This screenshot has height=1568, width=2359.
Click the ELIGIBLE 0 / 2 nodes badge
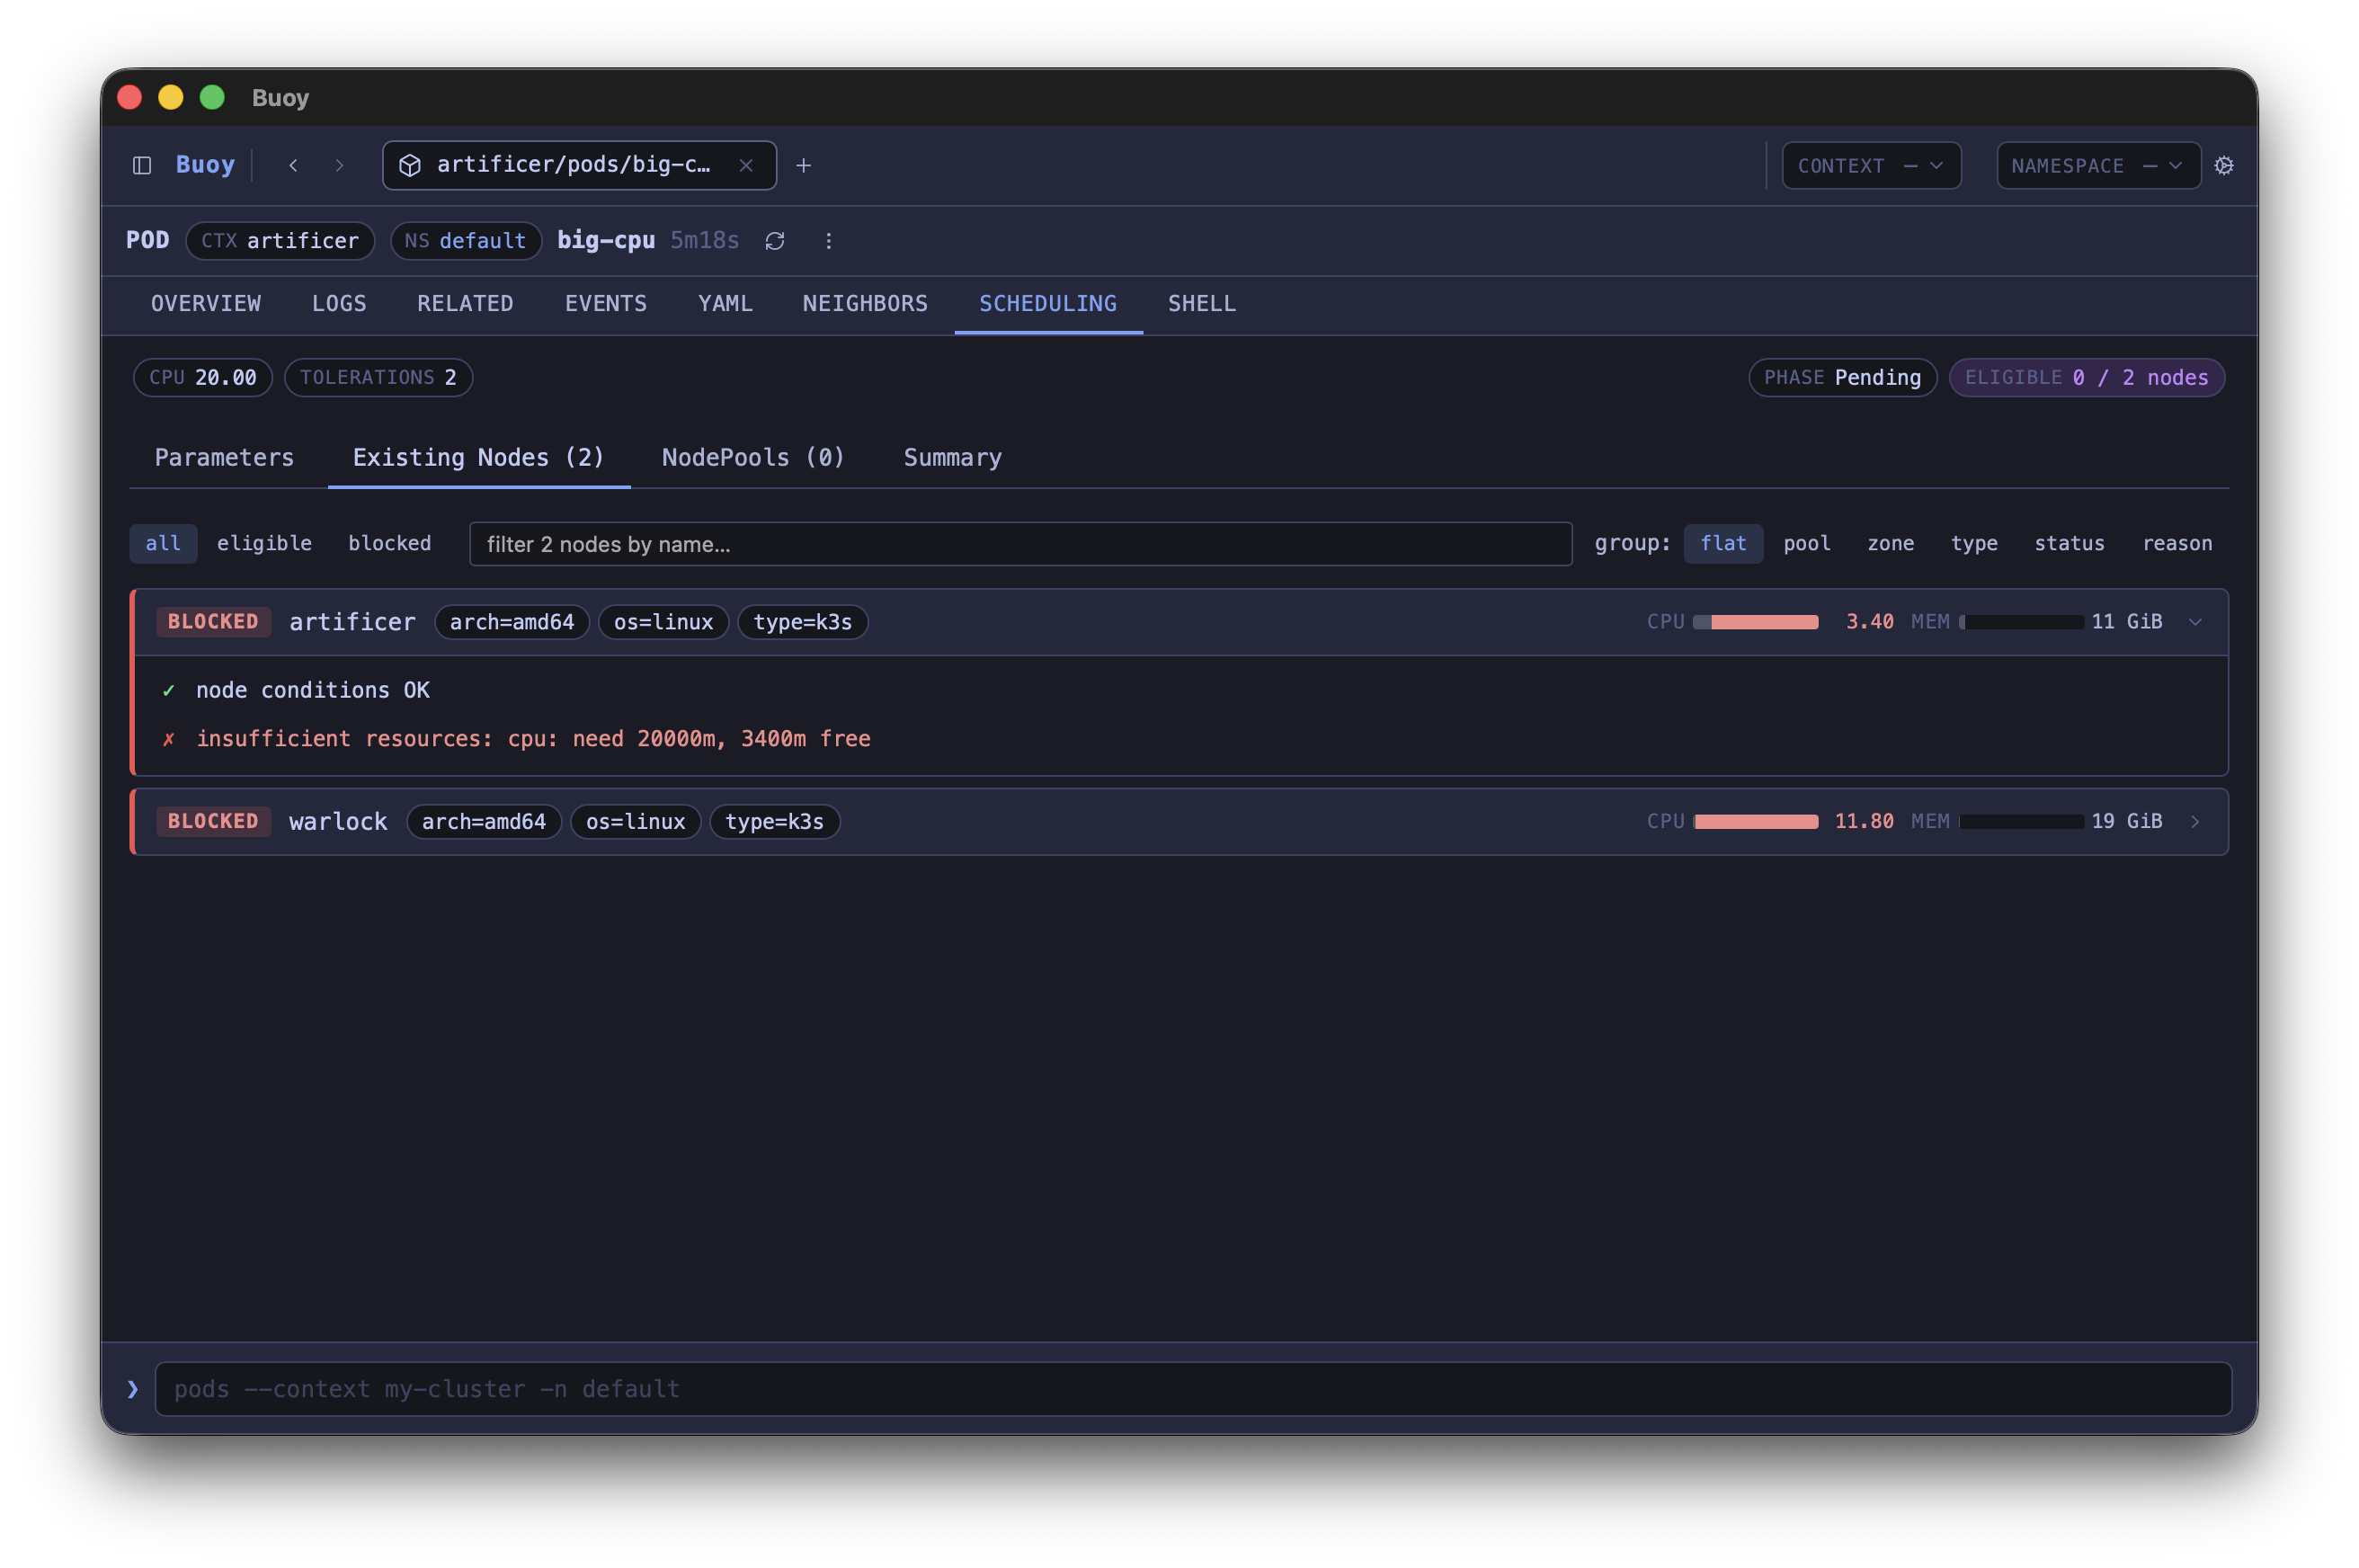click(2086, 377)
